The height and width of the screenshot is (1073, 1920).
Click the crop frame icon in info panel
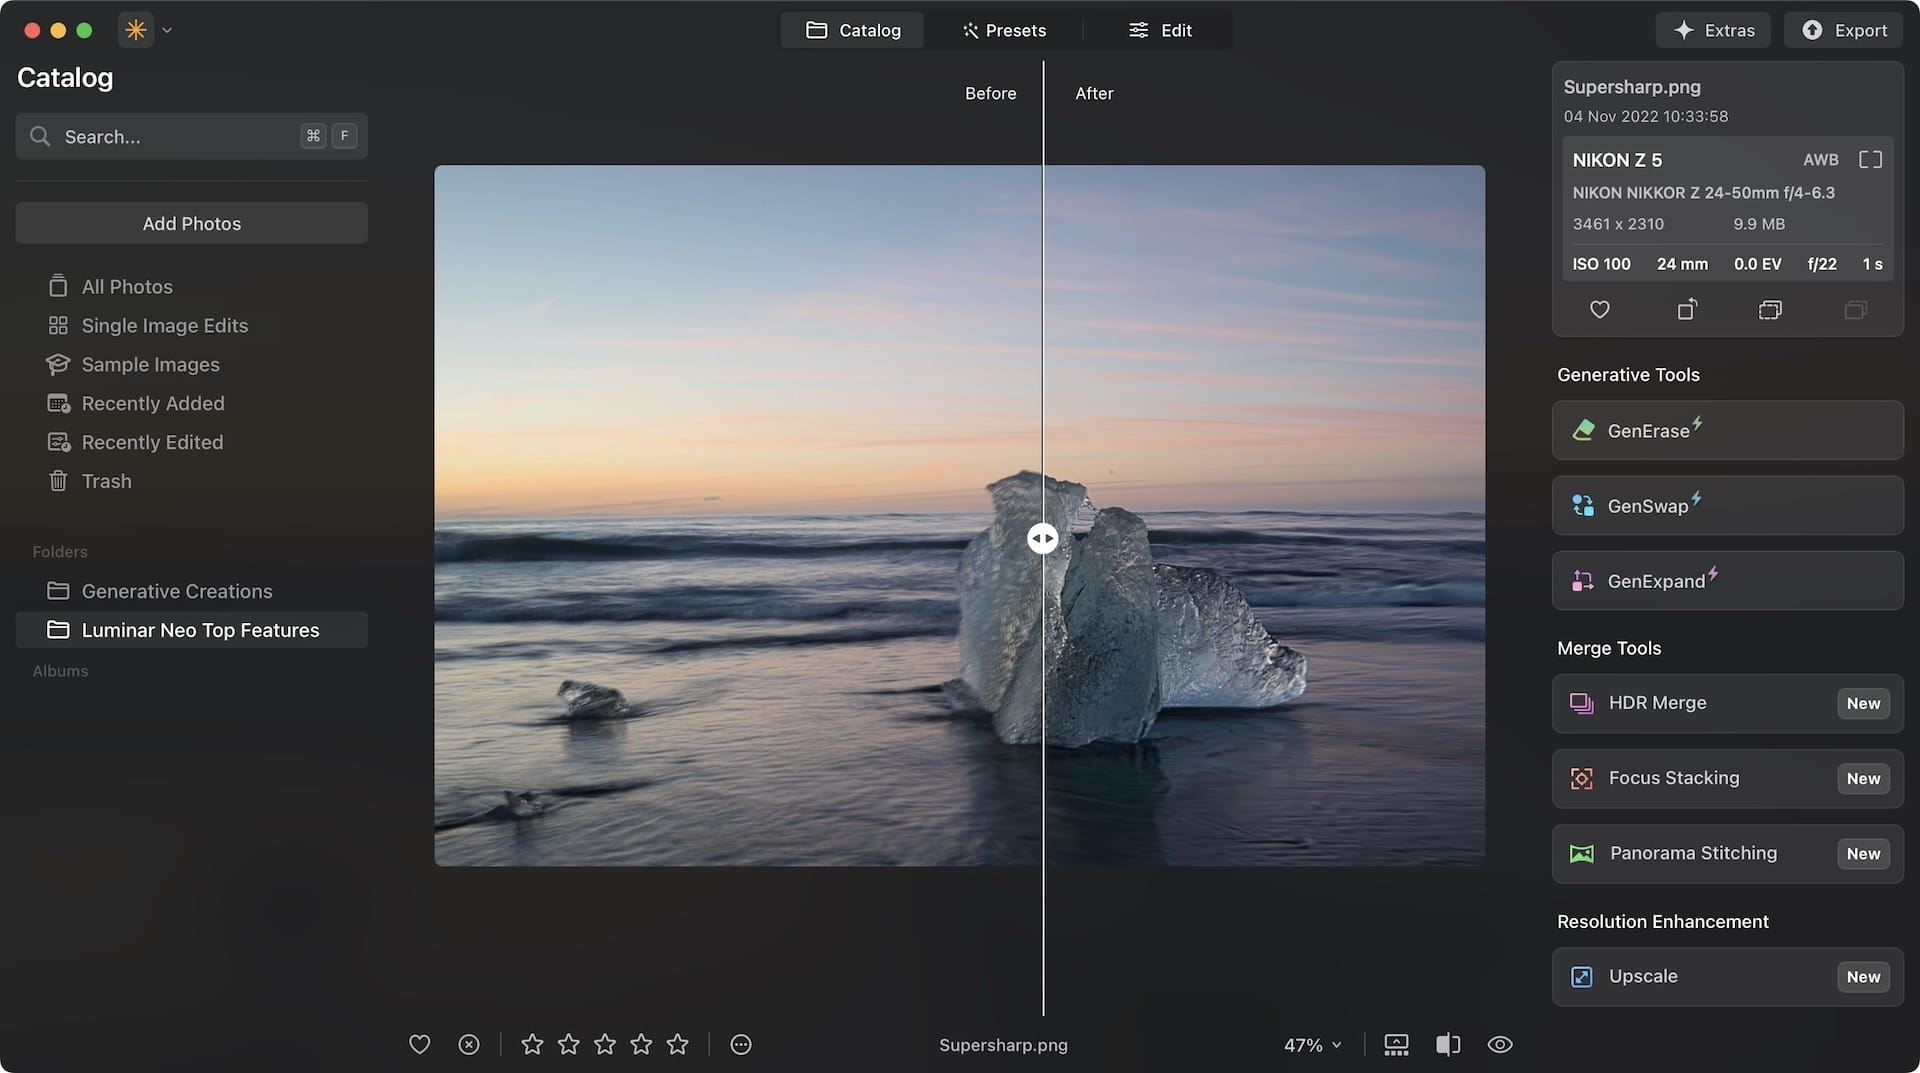point(1870,160)
